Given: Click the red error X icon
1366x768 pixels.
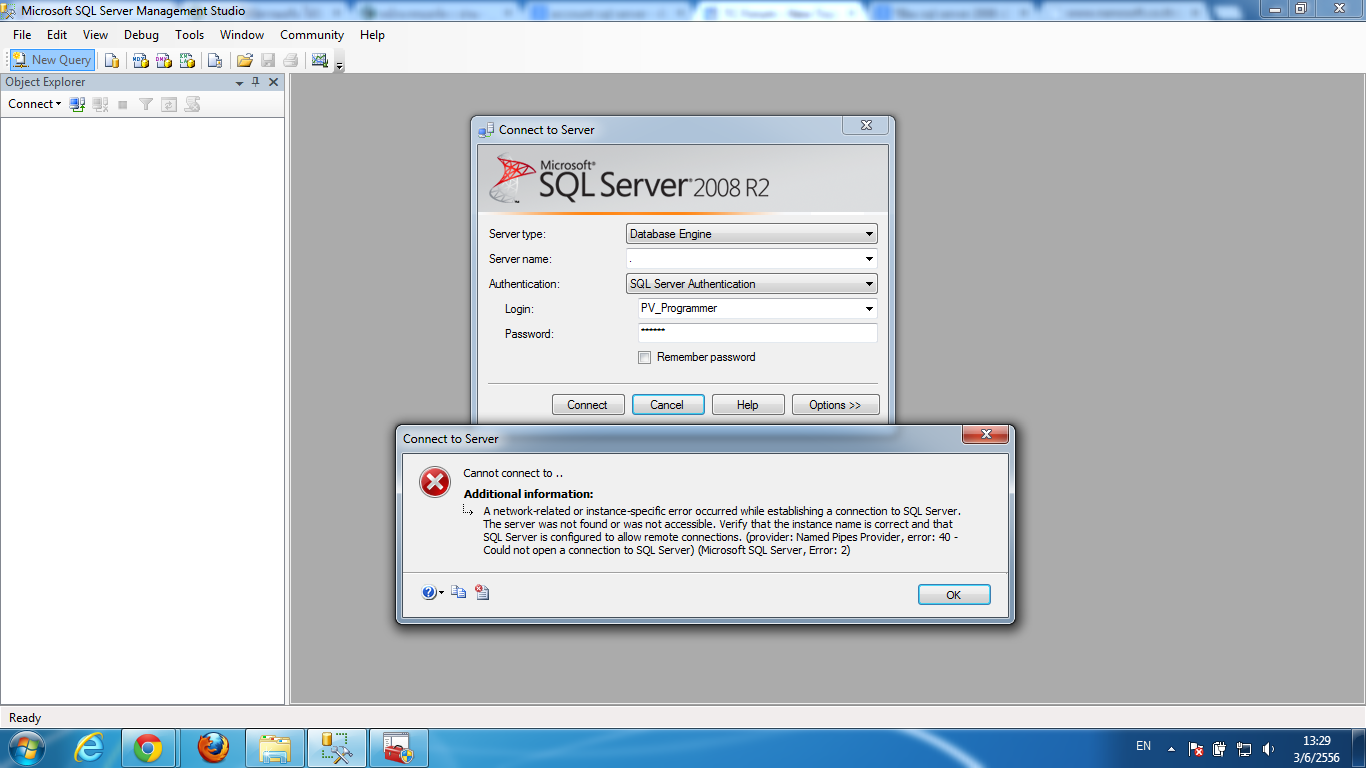Looking at the screenshot, I should (435, 482).
